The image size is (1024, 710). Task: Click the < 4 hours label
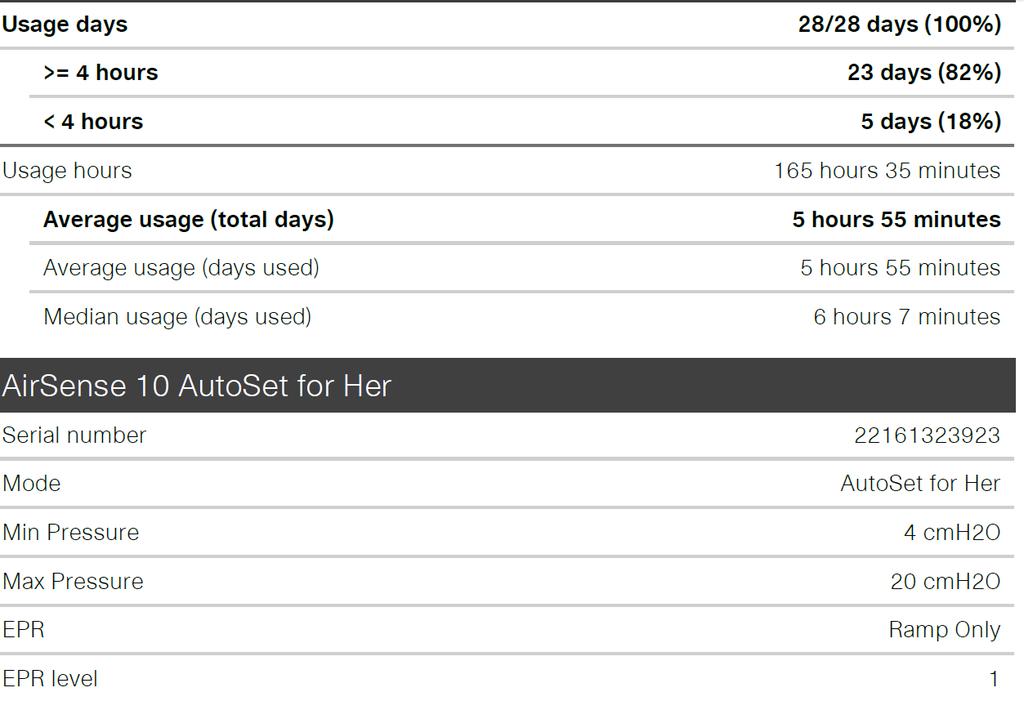[x=93, y=121]
